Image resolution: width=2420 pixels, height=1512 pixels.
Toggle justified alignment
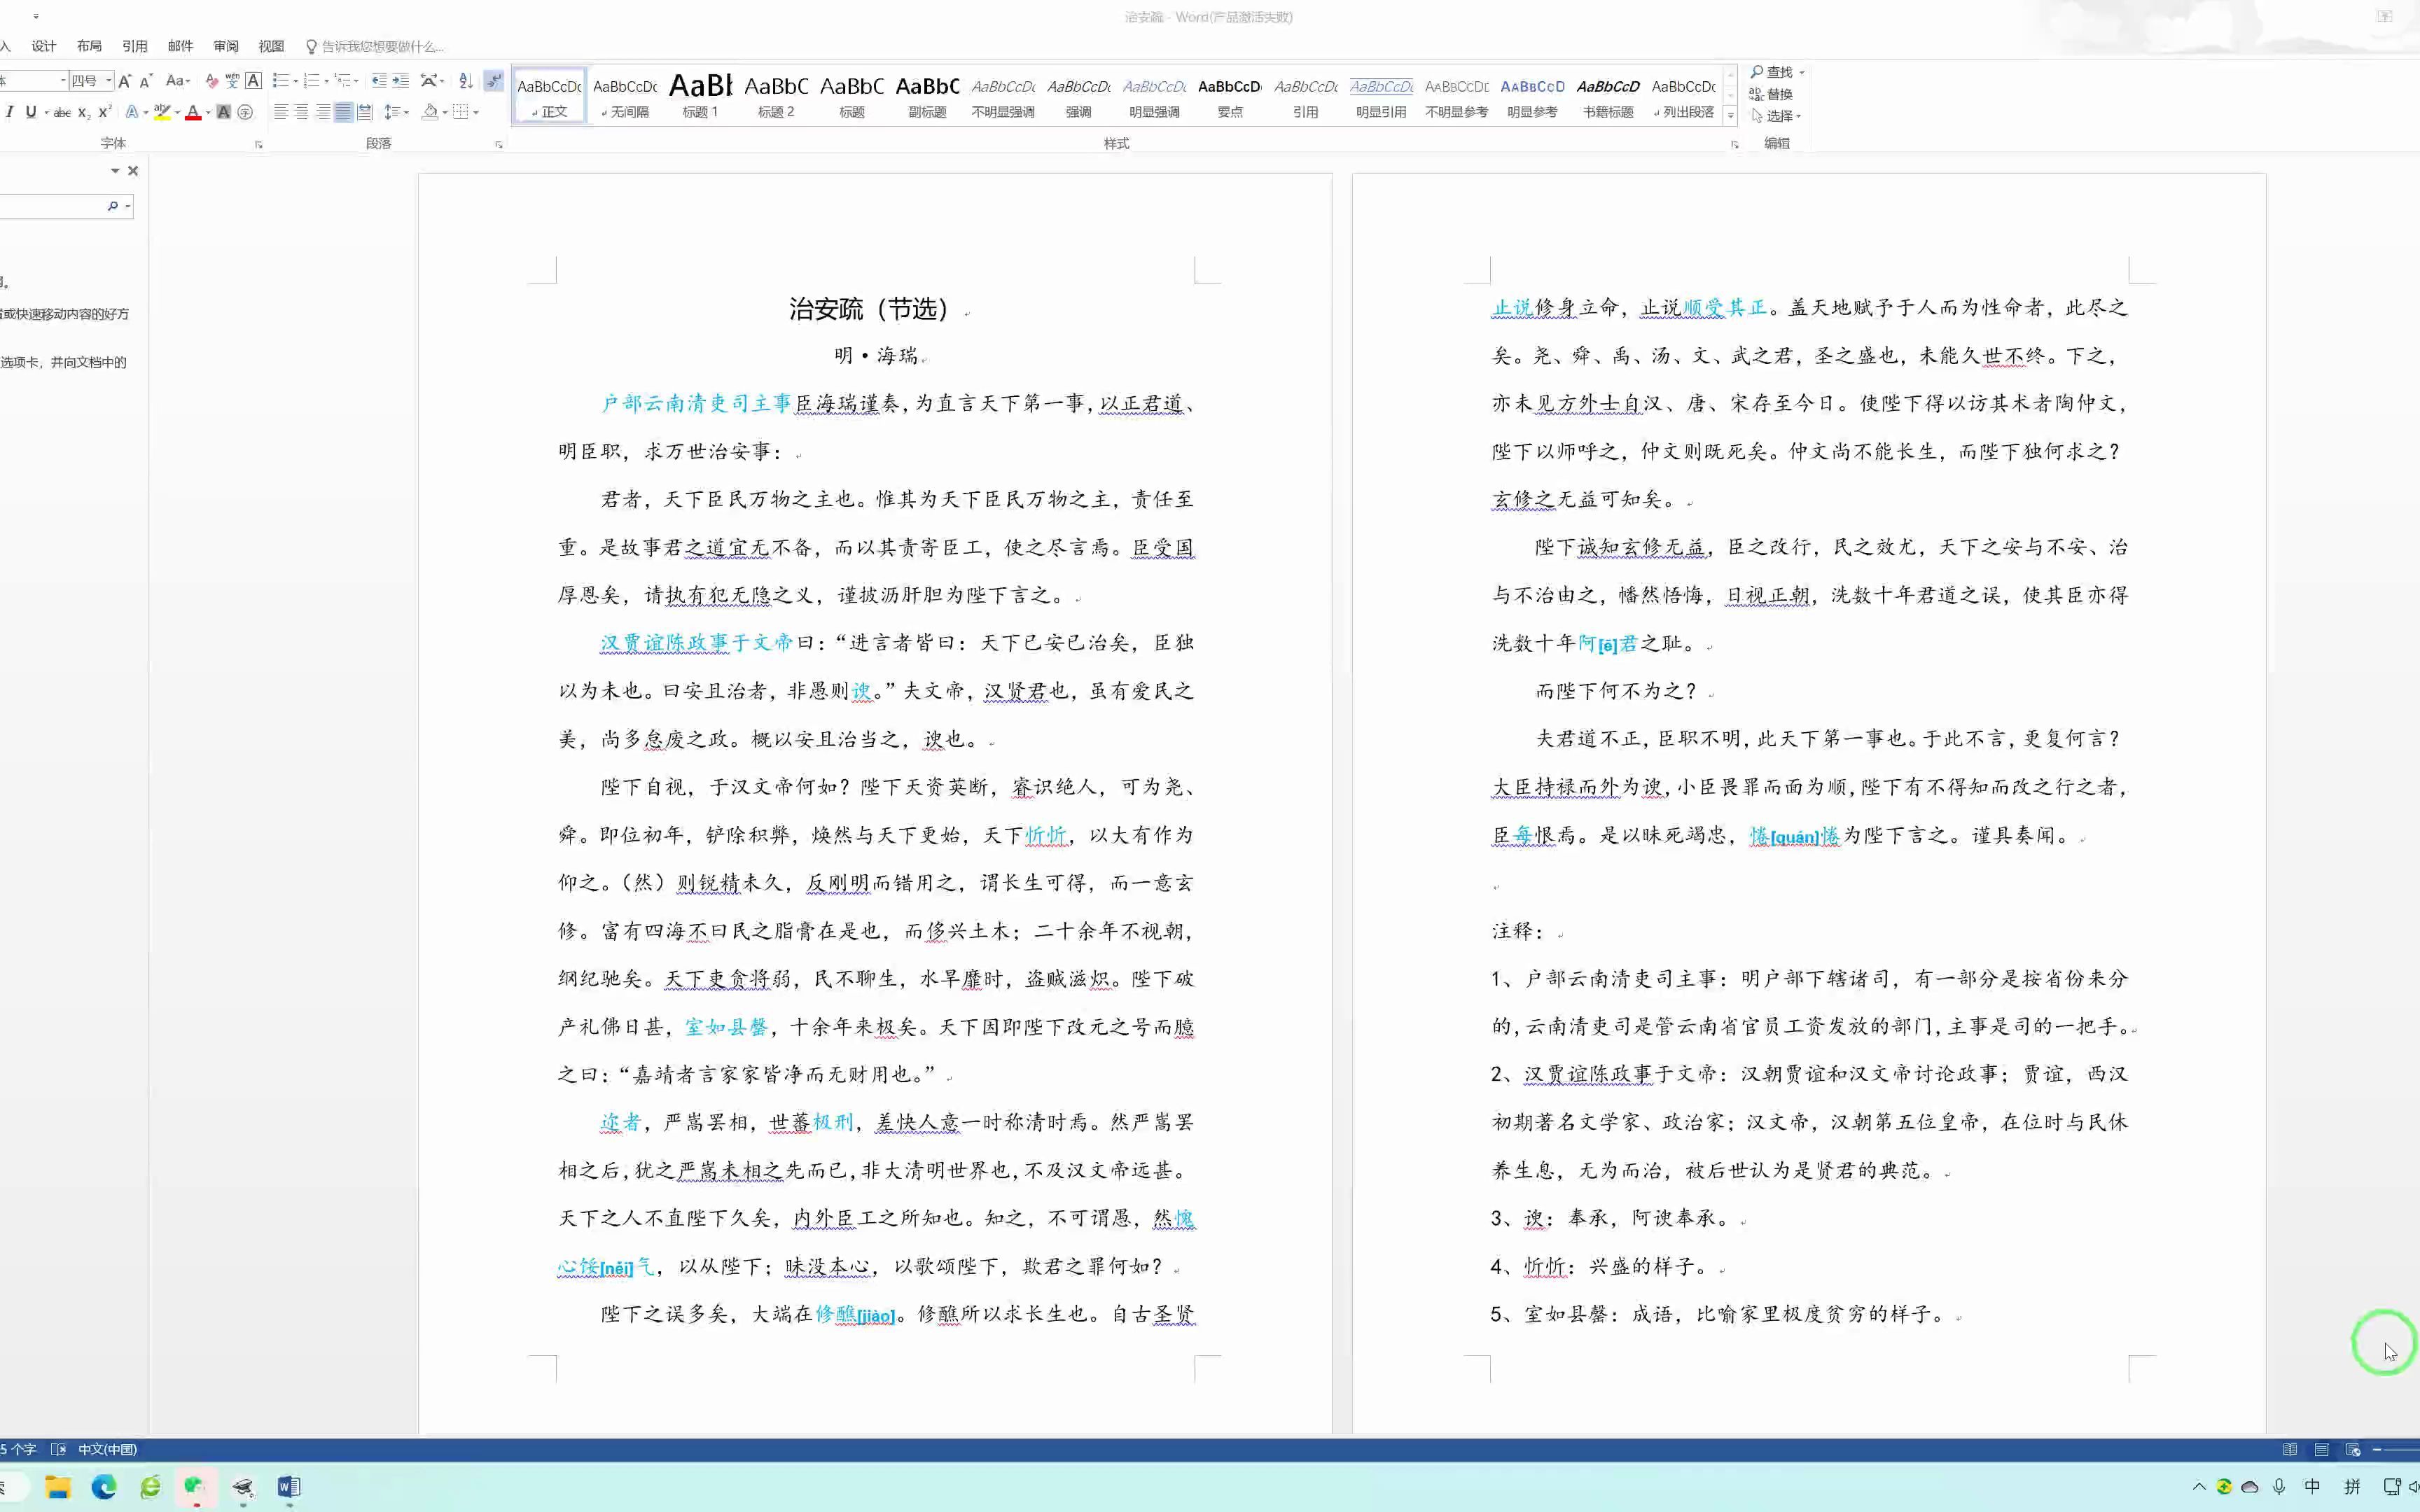343,112
